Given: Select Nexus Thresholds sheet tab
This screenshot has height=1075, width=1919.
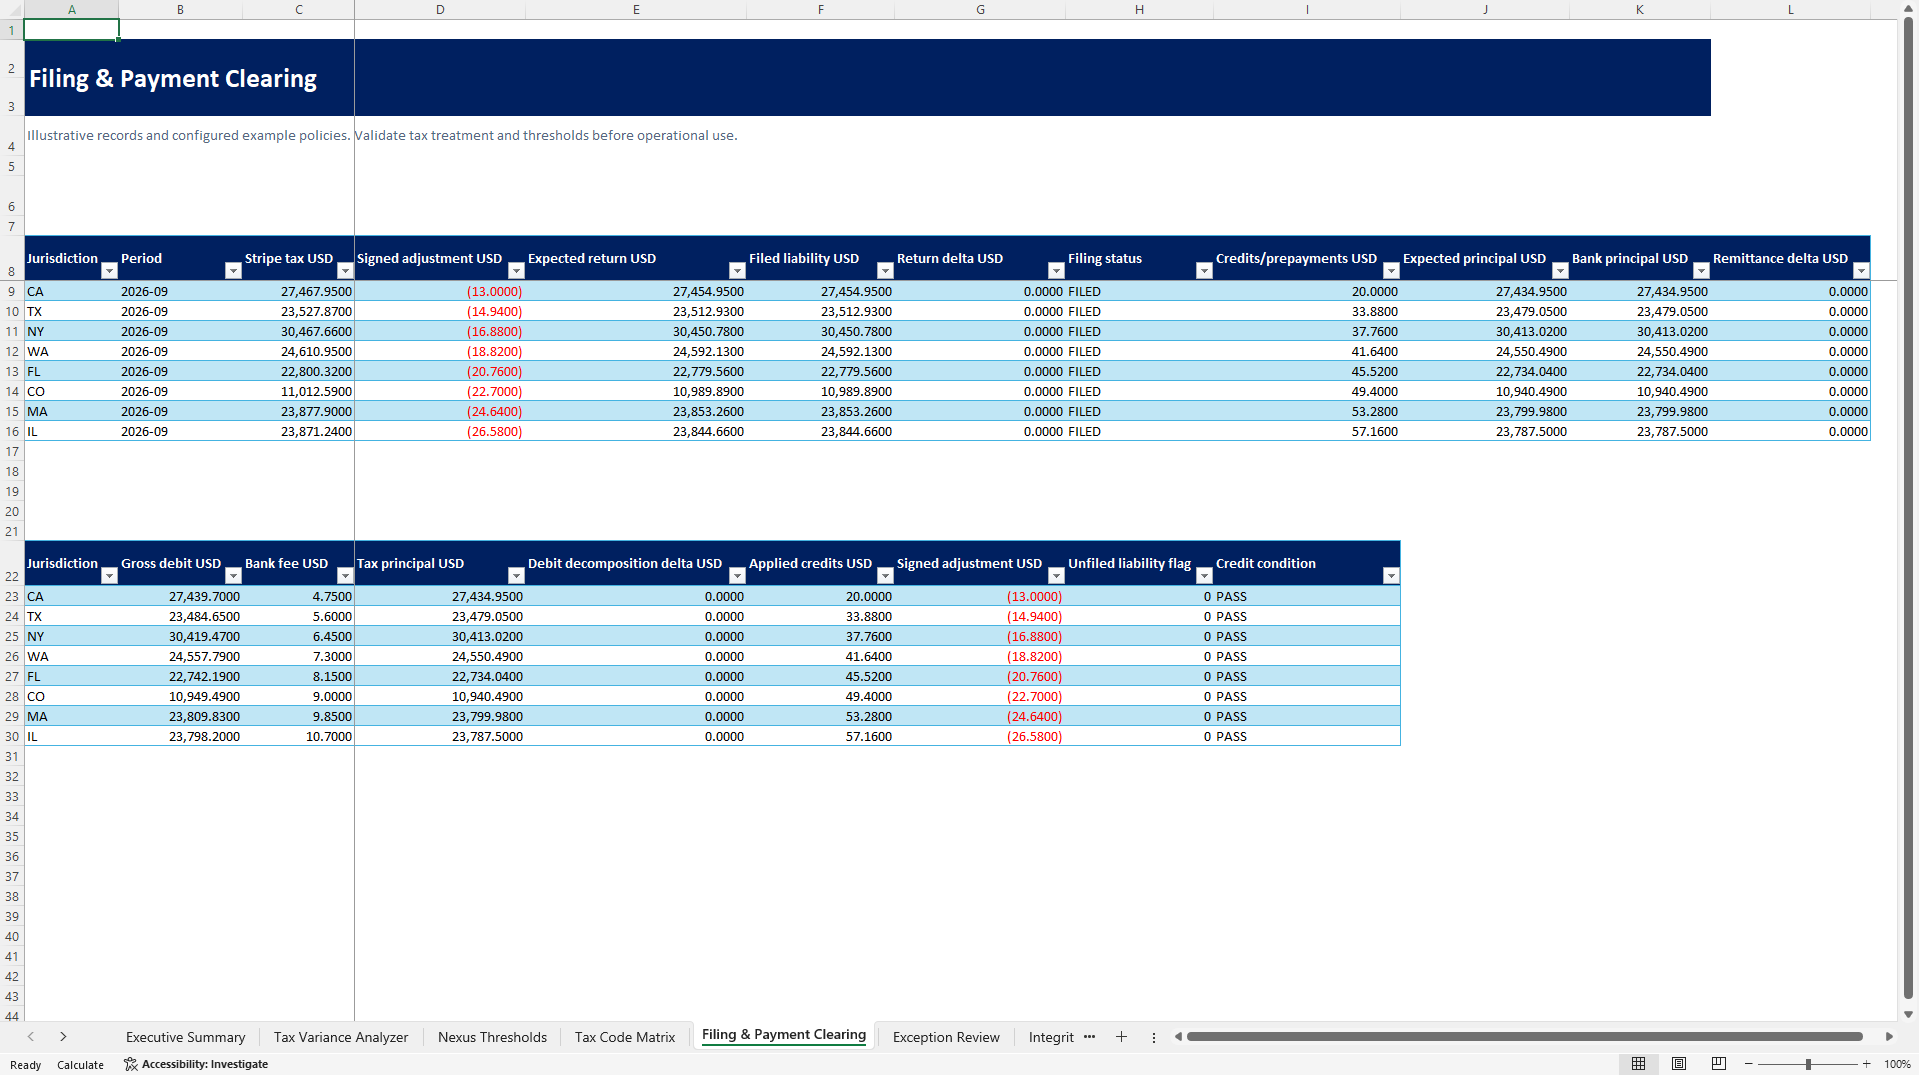Looking at the screenshot, I should tap(492, 1037).
